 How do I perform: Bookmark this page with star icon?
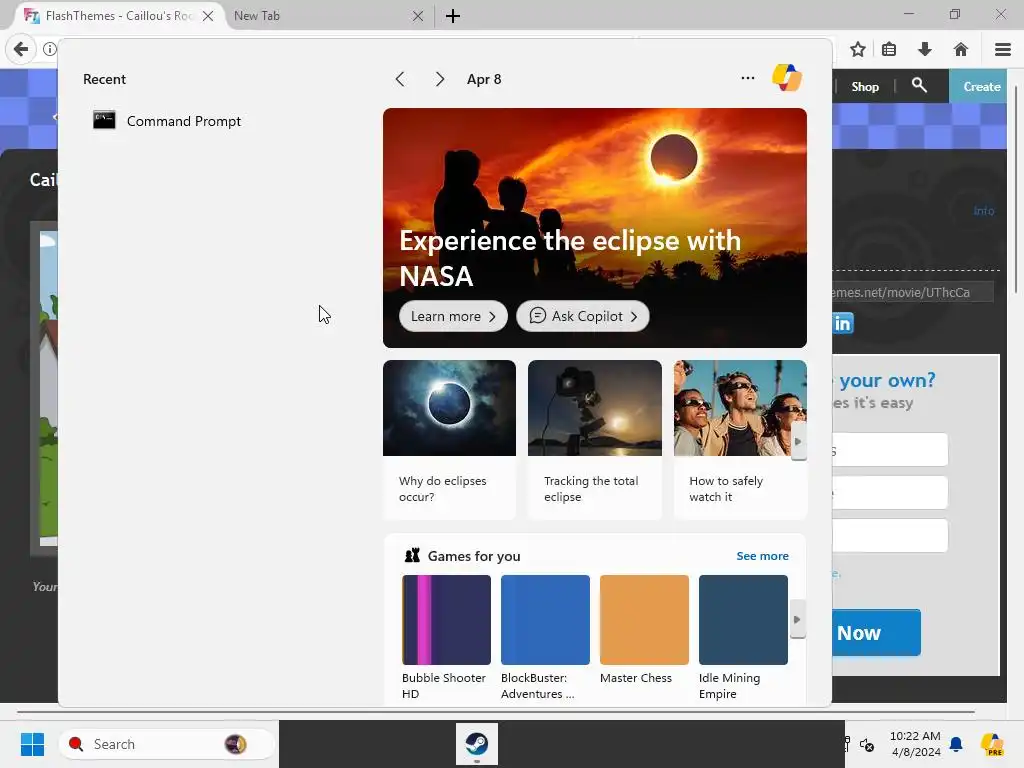point(857,49)
